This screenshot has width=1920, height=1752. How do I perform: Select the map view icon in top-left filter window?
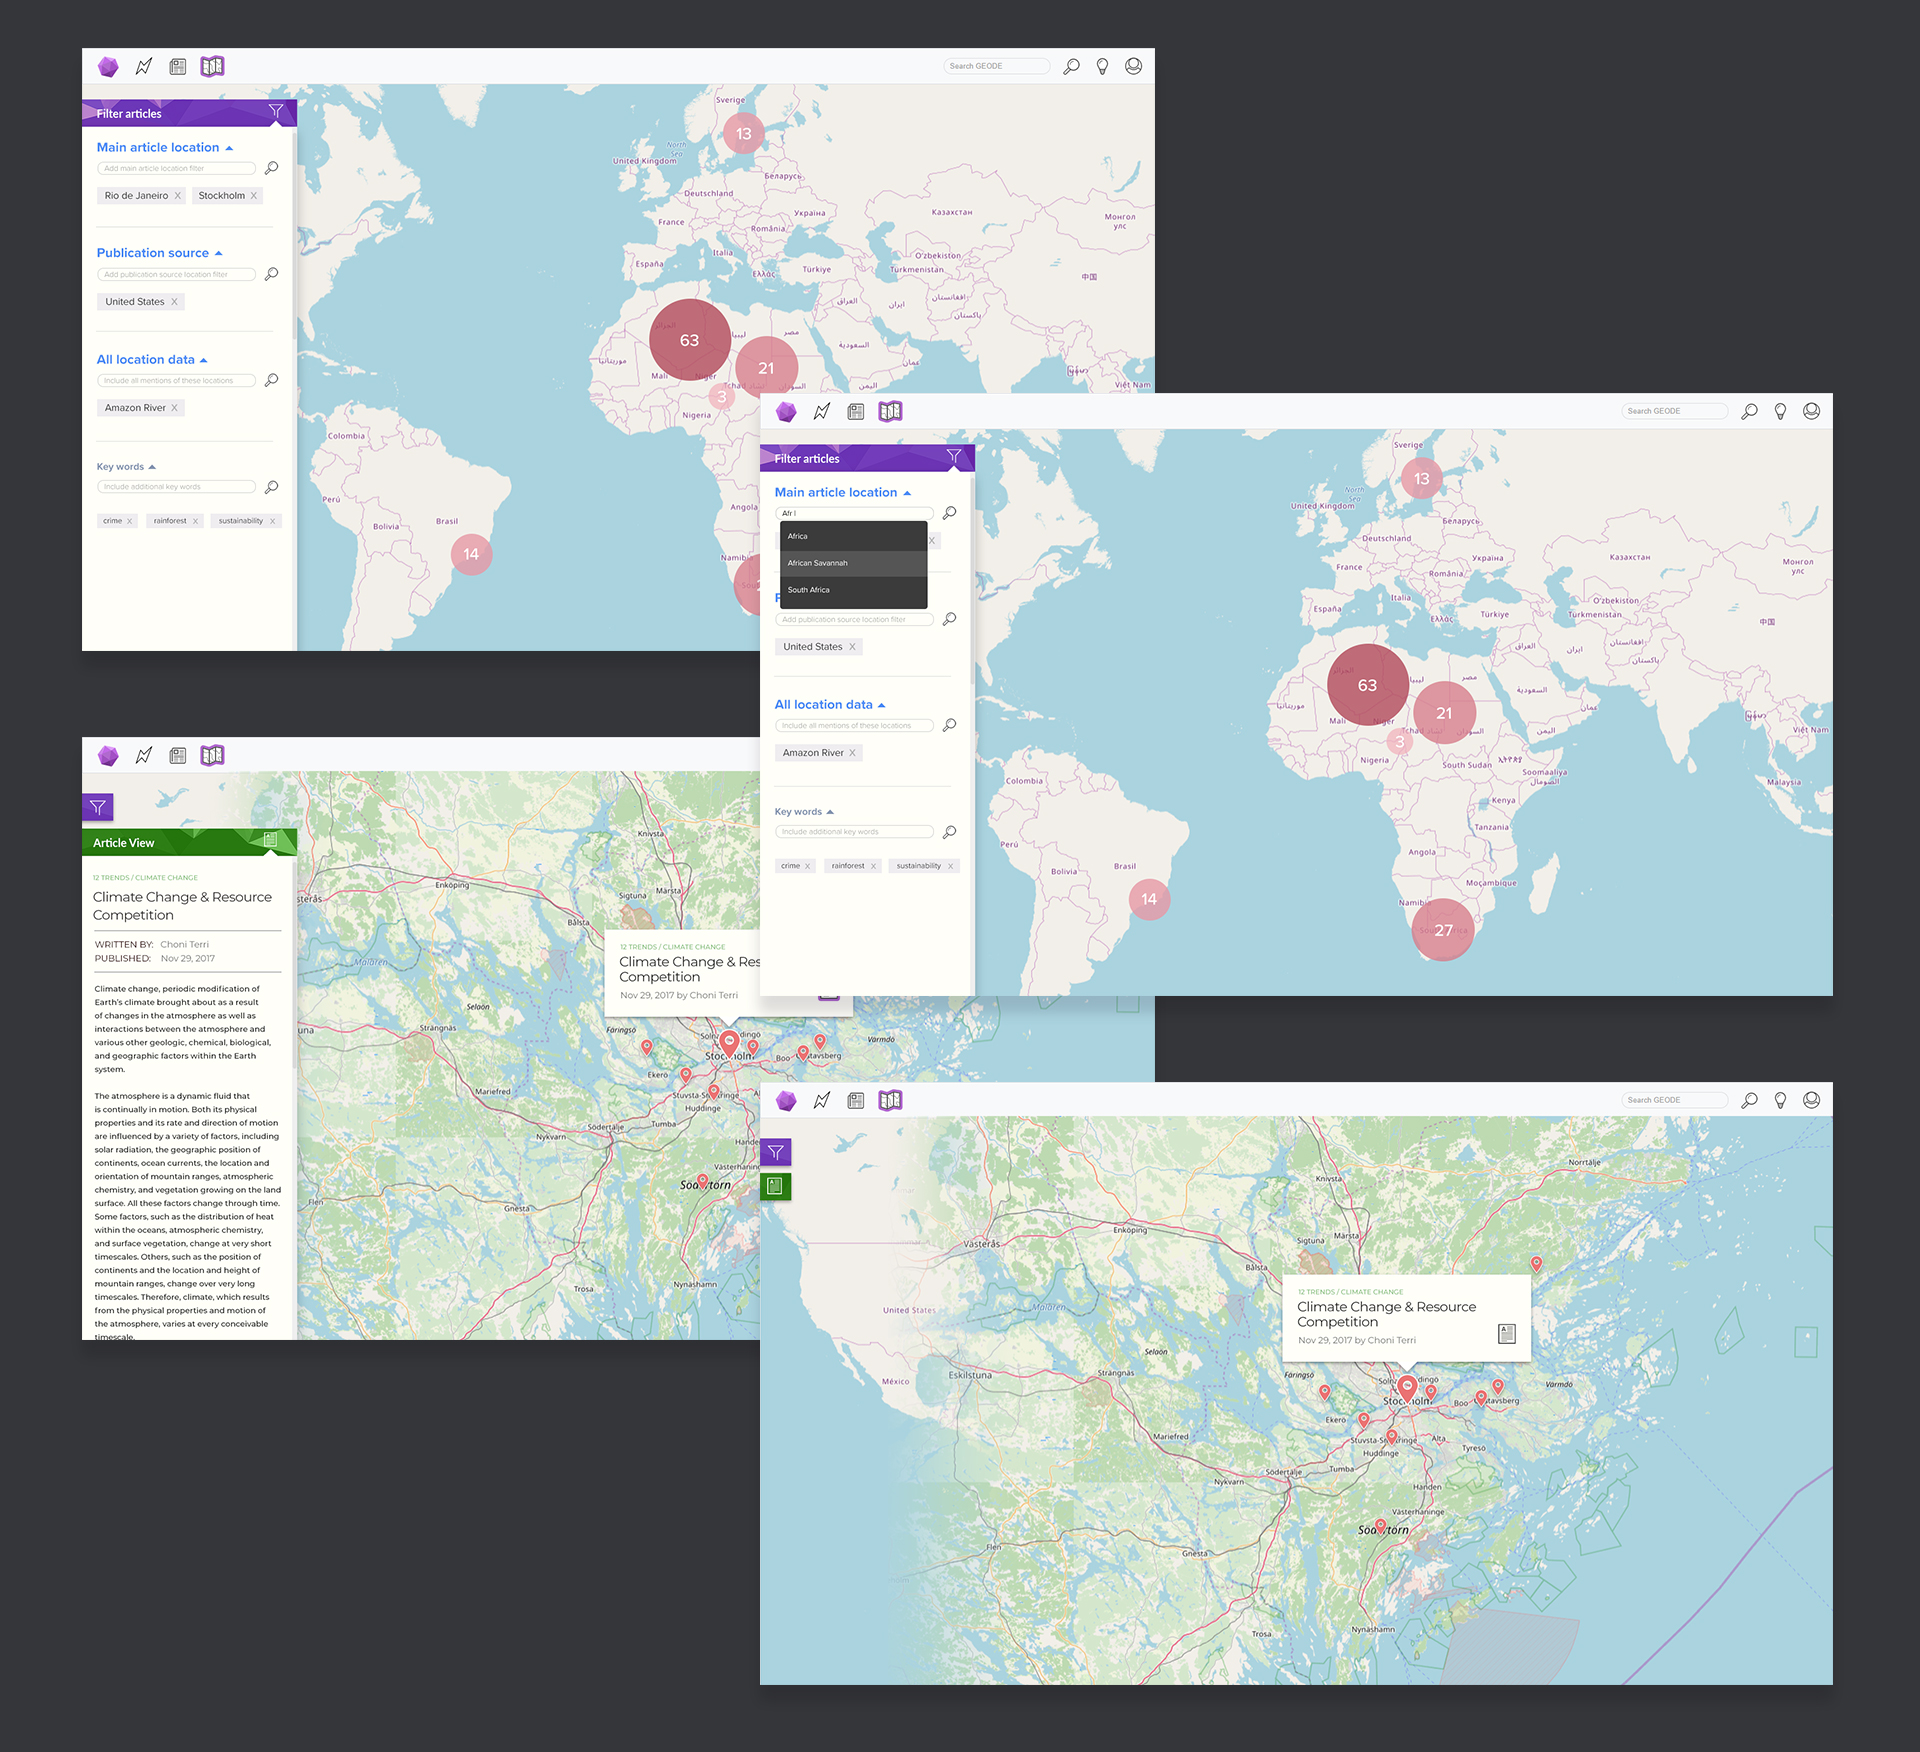pyautogui.click(x=212, y=66)
